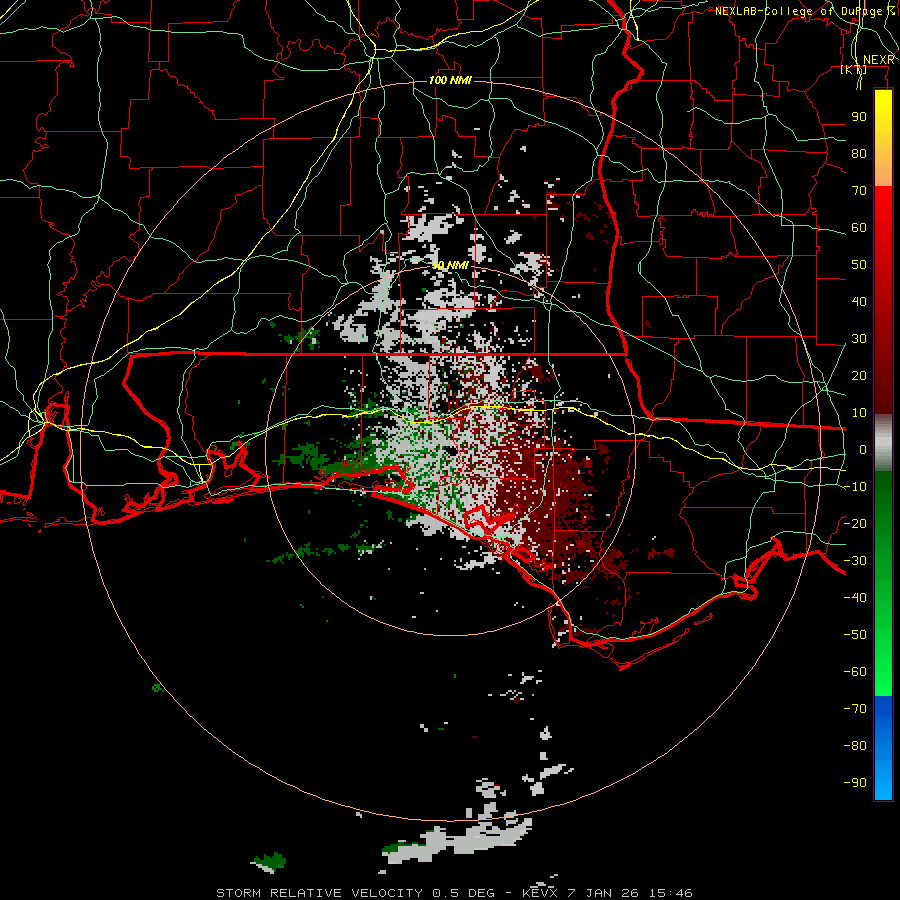Click the 20 value on velocity scale
The height and width of the screenshot is (900, 900).
click(x=859, y=376)
